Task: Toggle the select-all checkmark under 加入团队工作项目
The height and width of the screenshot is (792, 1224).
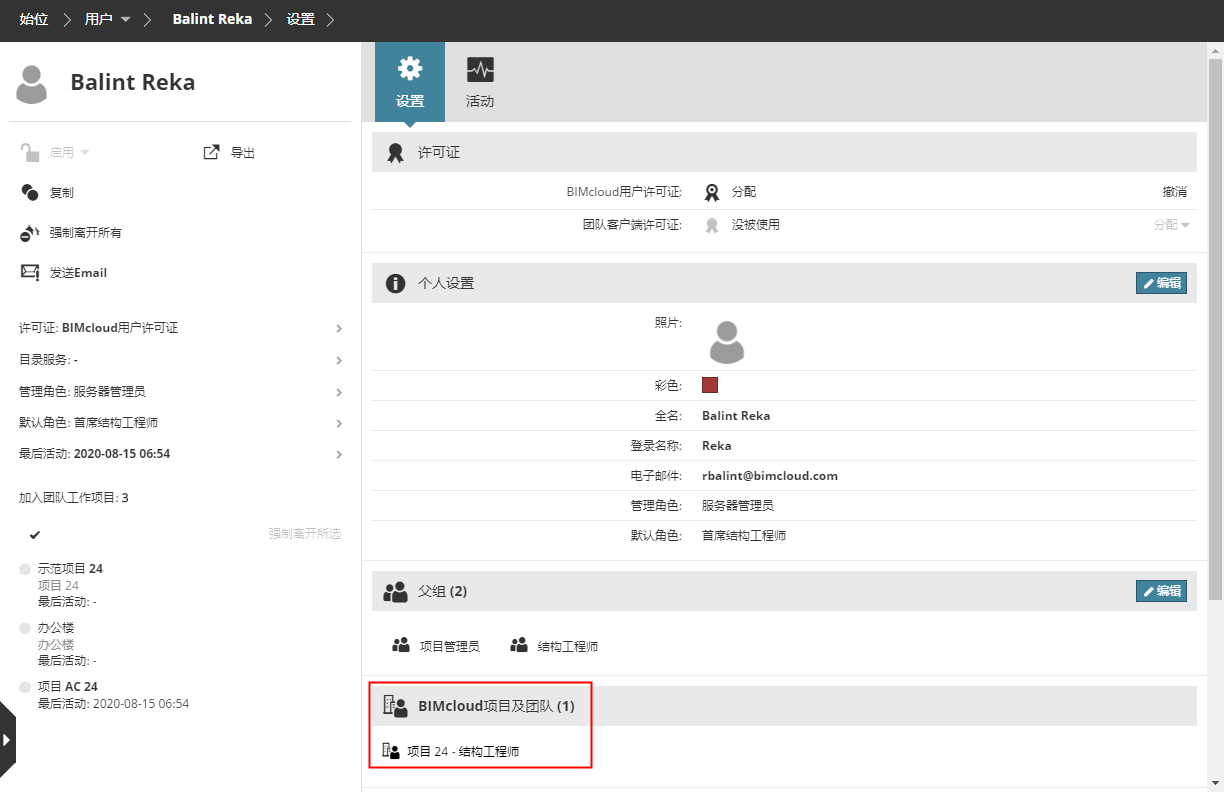Action: (x=35, y=534)
